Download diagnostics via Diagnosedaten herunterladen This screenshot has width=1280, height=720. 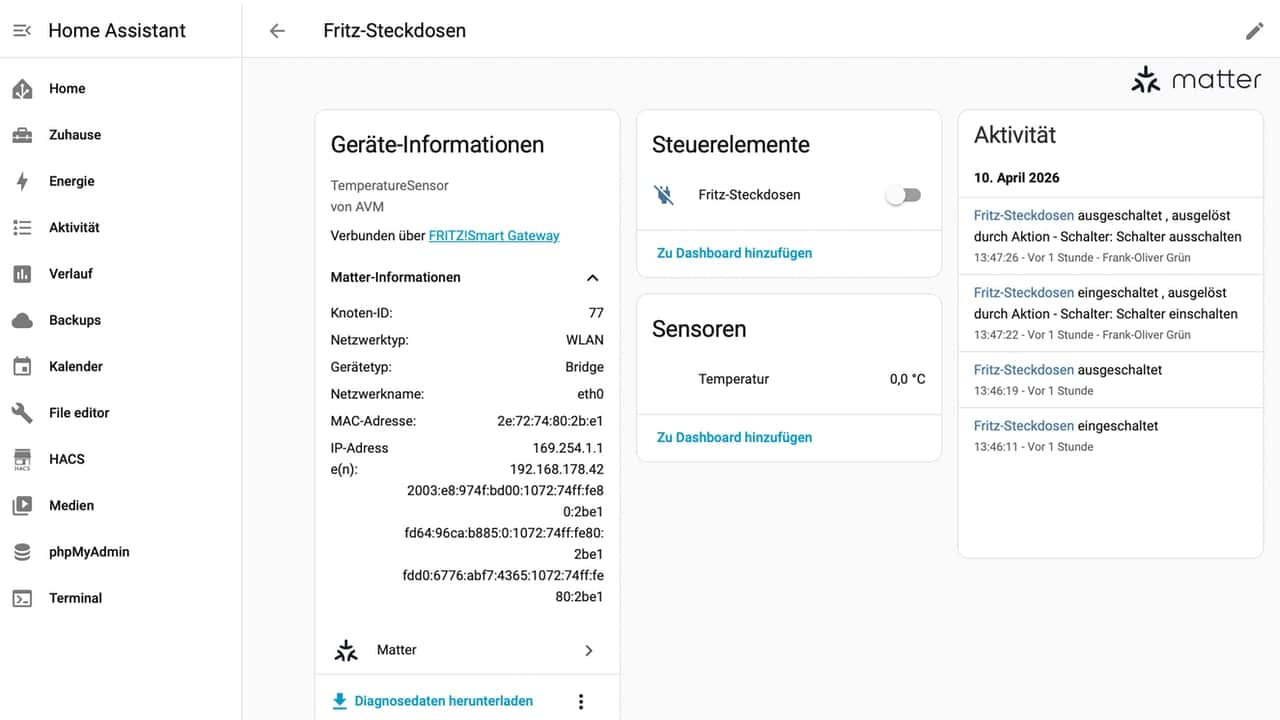point(443,701)
